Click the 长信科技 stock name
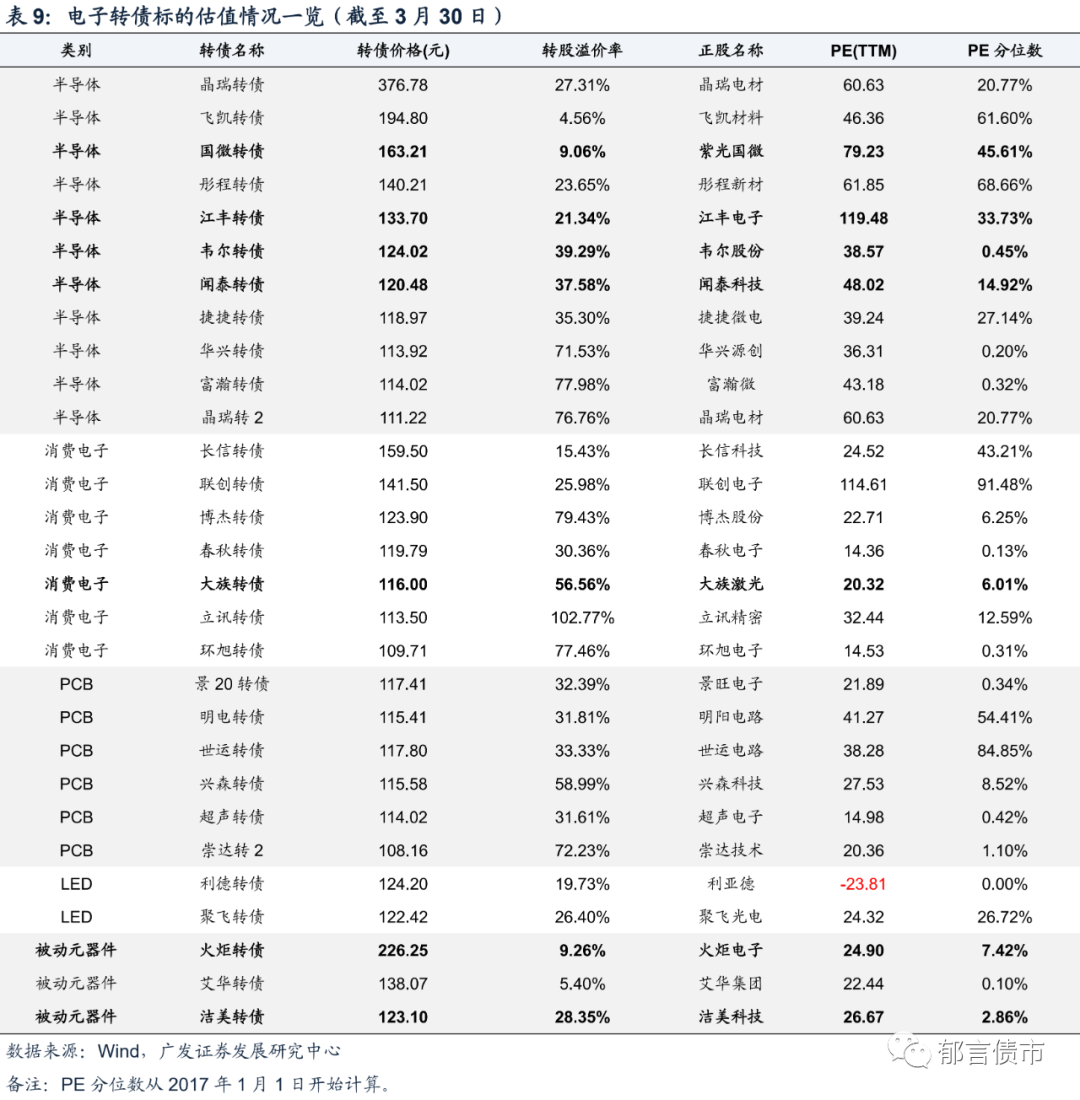Image resolution: width=1080 pixels, height=1100 pixels. [731, 450]
